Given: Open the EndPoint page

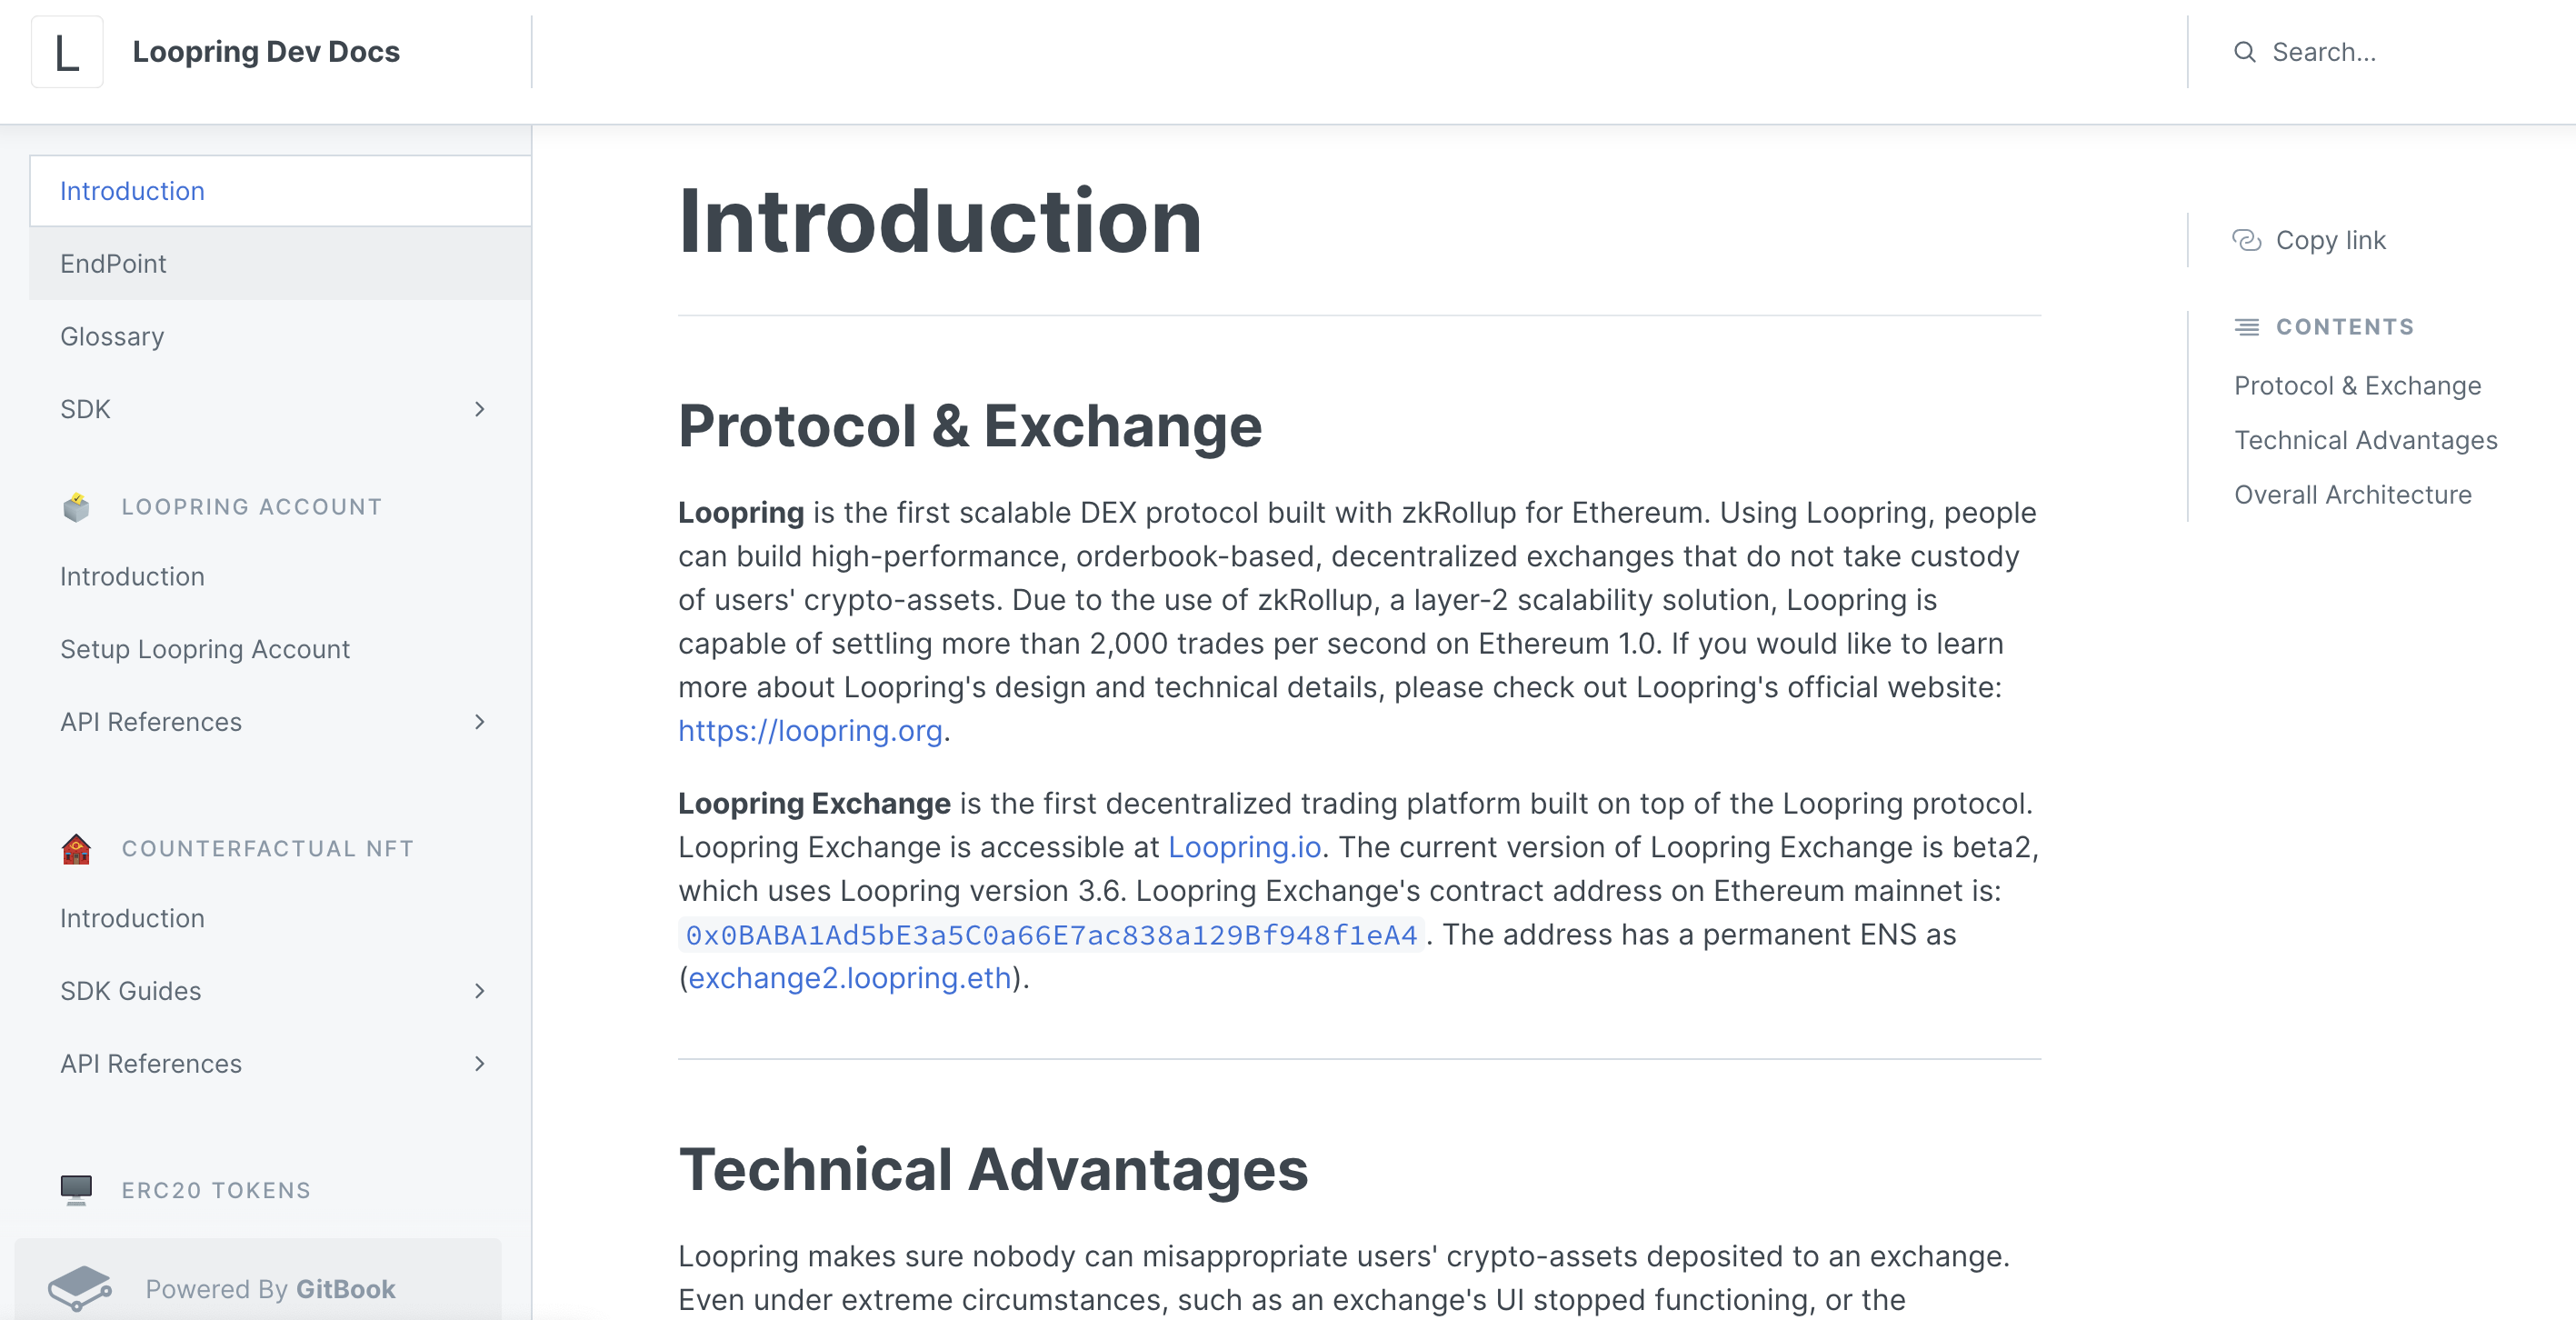Looking at the screenshot, I should coord(113,263).
